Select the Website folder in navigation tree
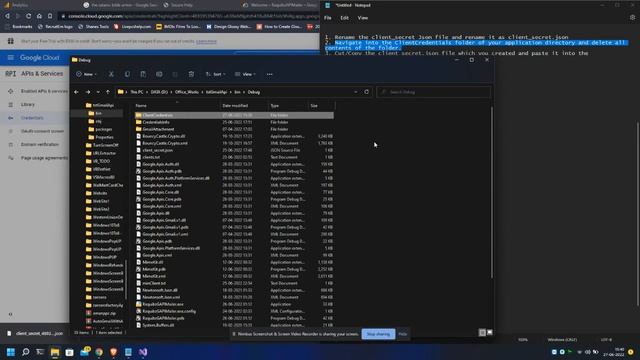Viewport: 640px width, 360px height. 100,193
